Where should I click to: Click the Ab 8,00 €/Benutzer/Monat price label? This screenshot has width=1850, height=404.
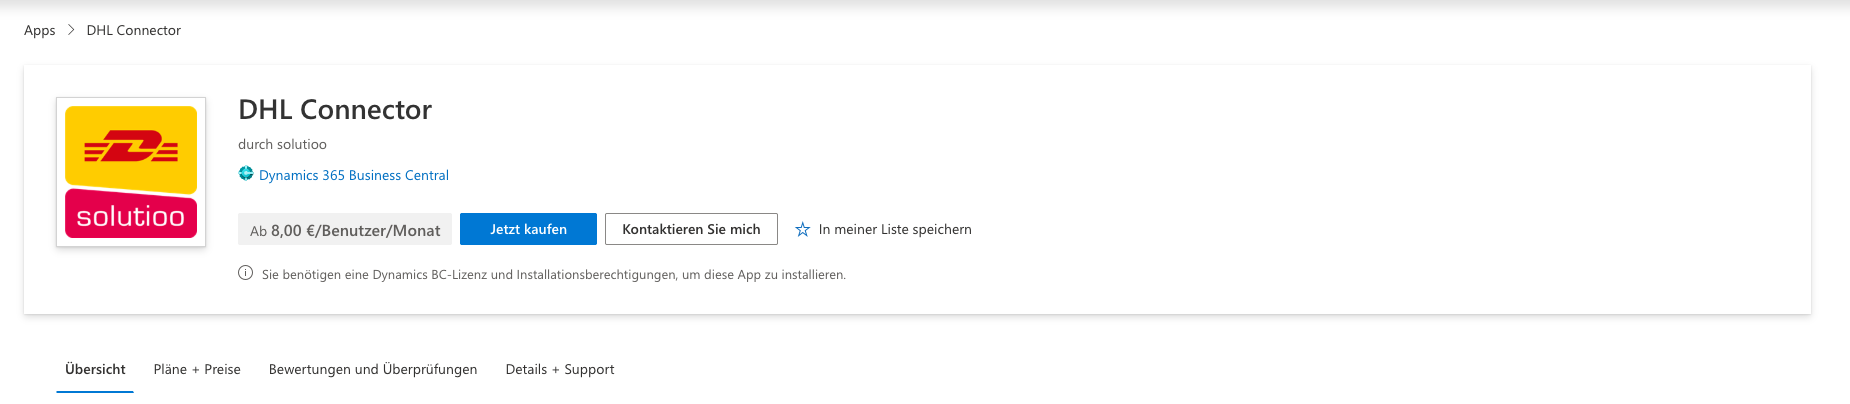pos(345,230)
